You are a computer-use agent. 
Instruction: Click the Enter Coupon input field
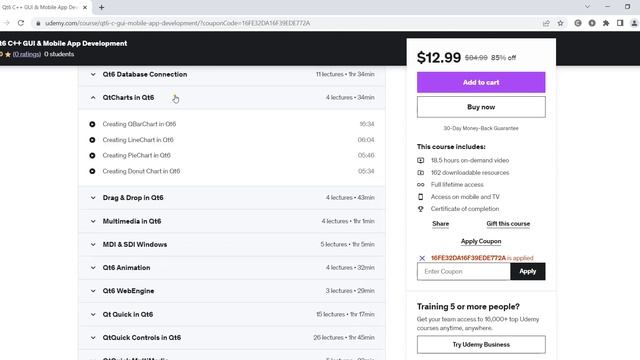[x=464, y=271]
